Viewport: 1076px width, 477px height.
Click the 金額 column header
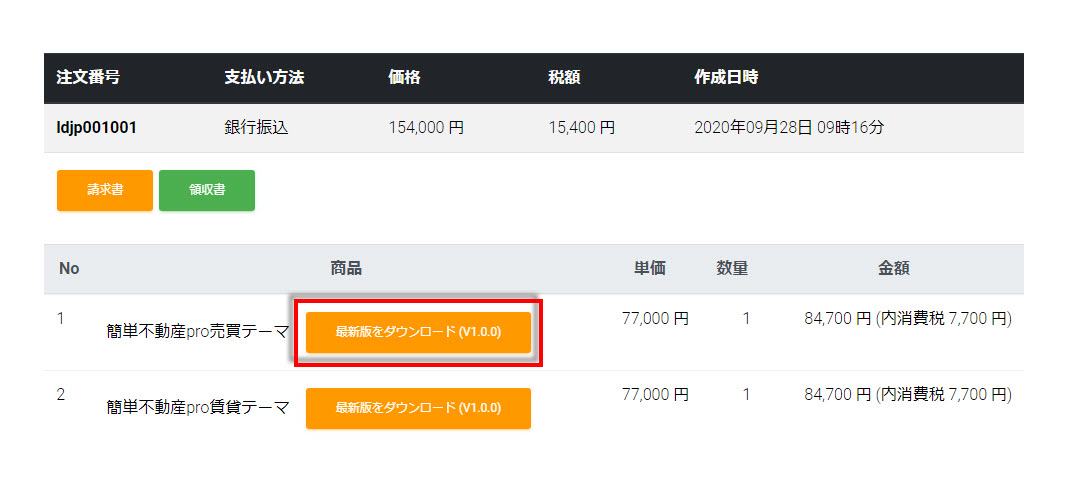[x=894, y=268]
